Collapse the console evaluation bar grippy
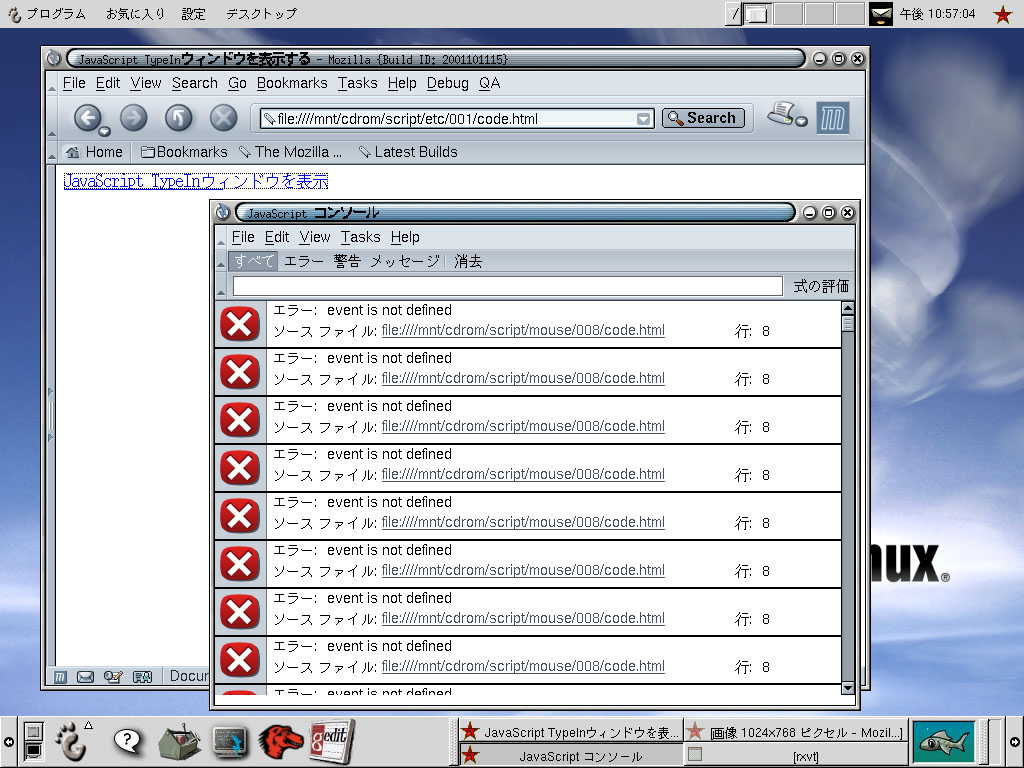Image resolution: width=1024 pixels, height=768 pixels. click(x=221, y=286)
